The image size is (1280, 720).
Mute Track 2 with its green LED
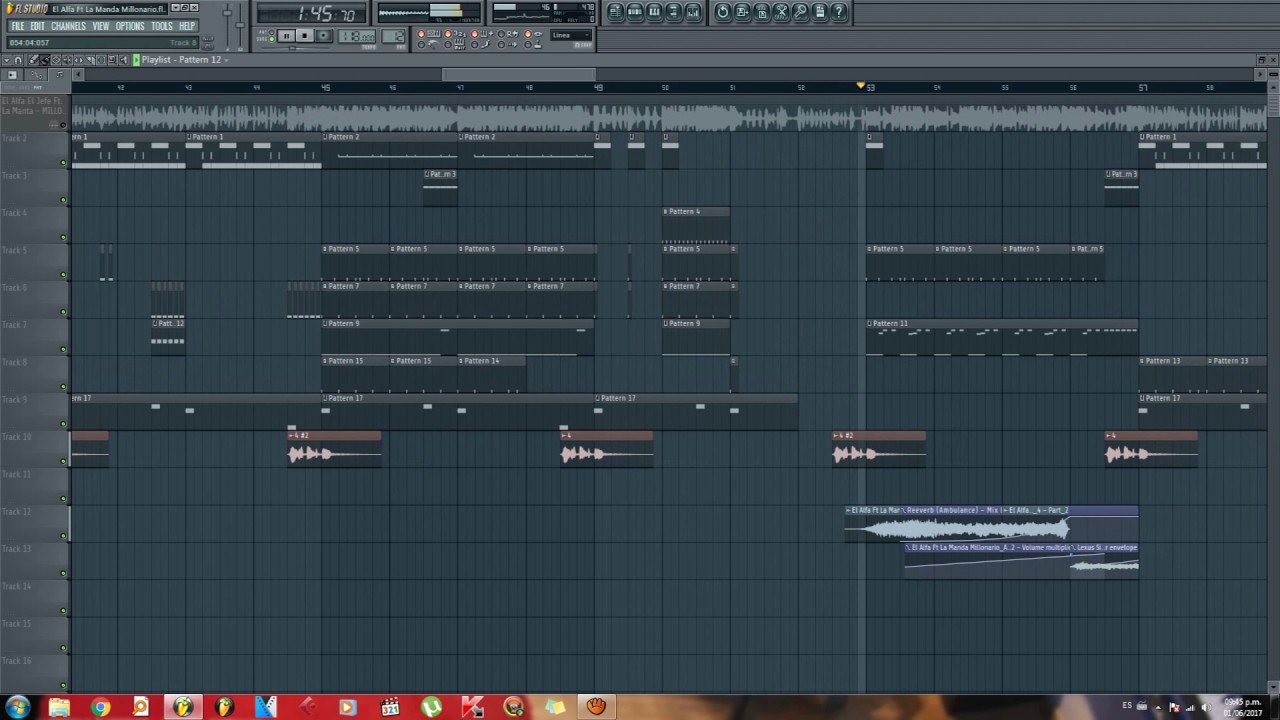[63, 162]
